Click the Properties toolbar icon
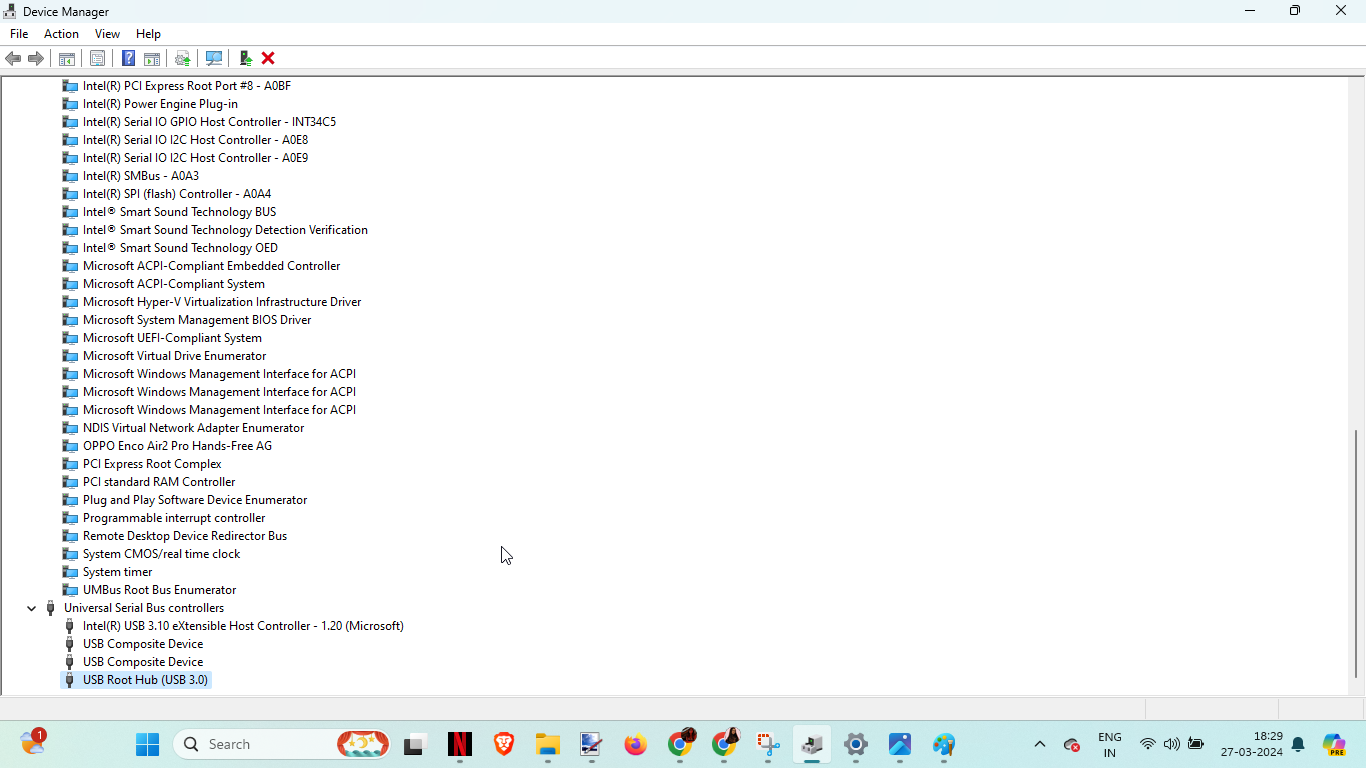This screenshot has height=768, width=1366. click(x=97, y=58)
